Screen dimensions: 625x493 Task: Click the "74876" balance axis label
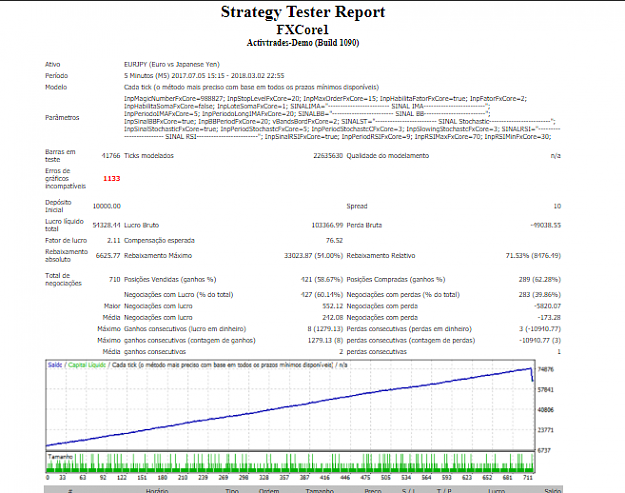[546, 369]
